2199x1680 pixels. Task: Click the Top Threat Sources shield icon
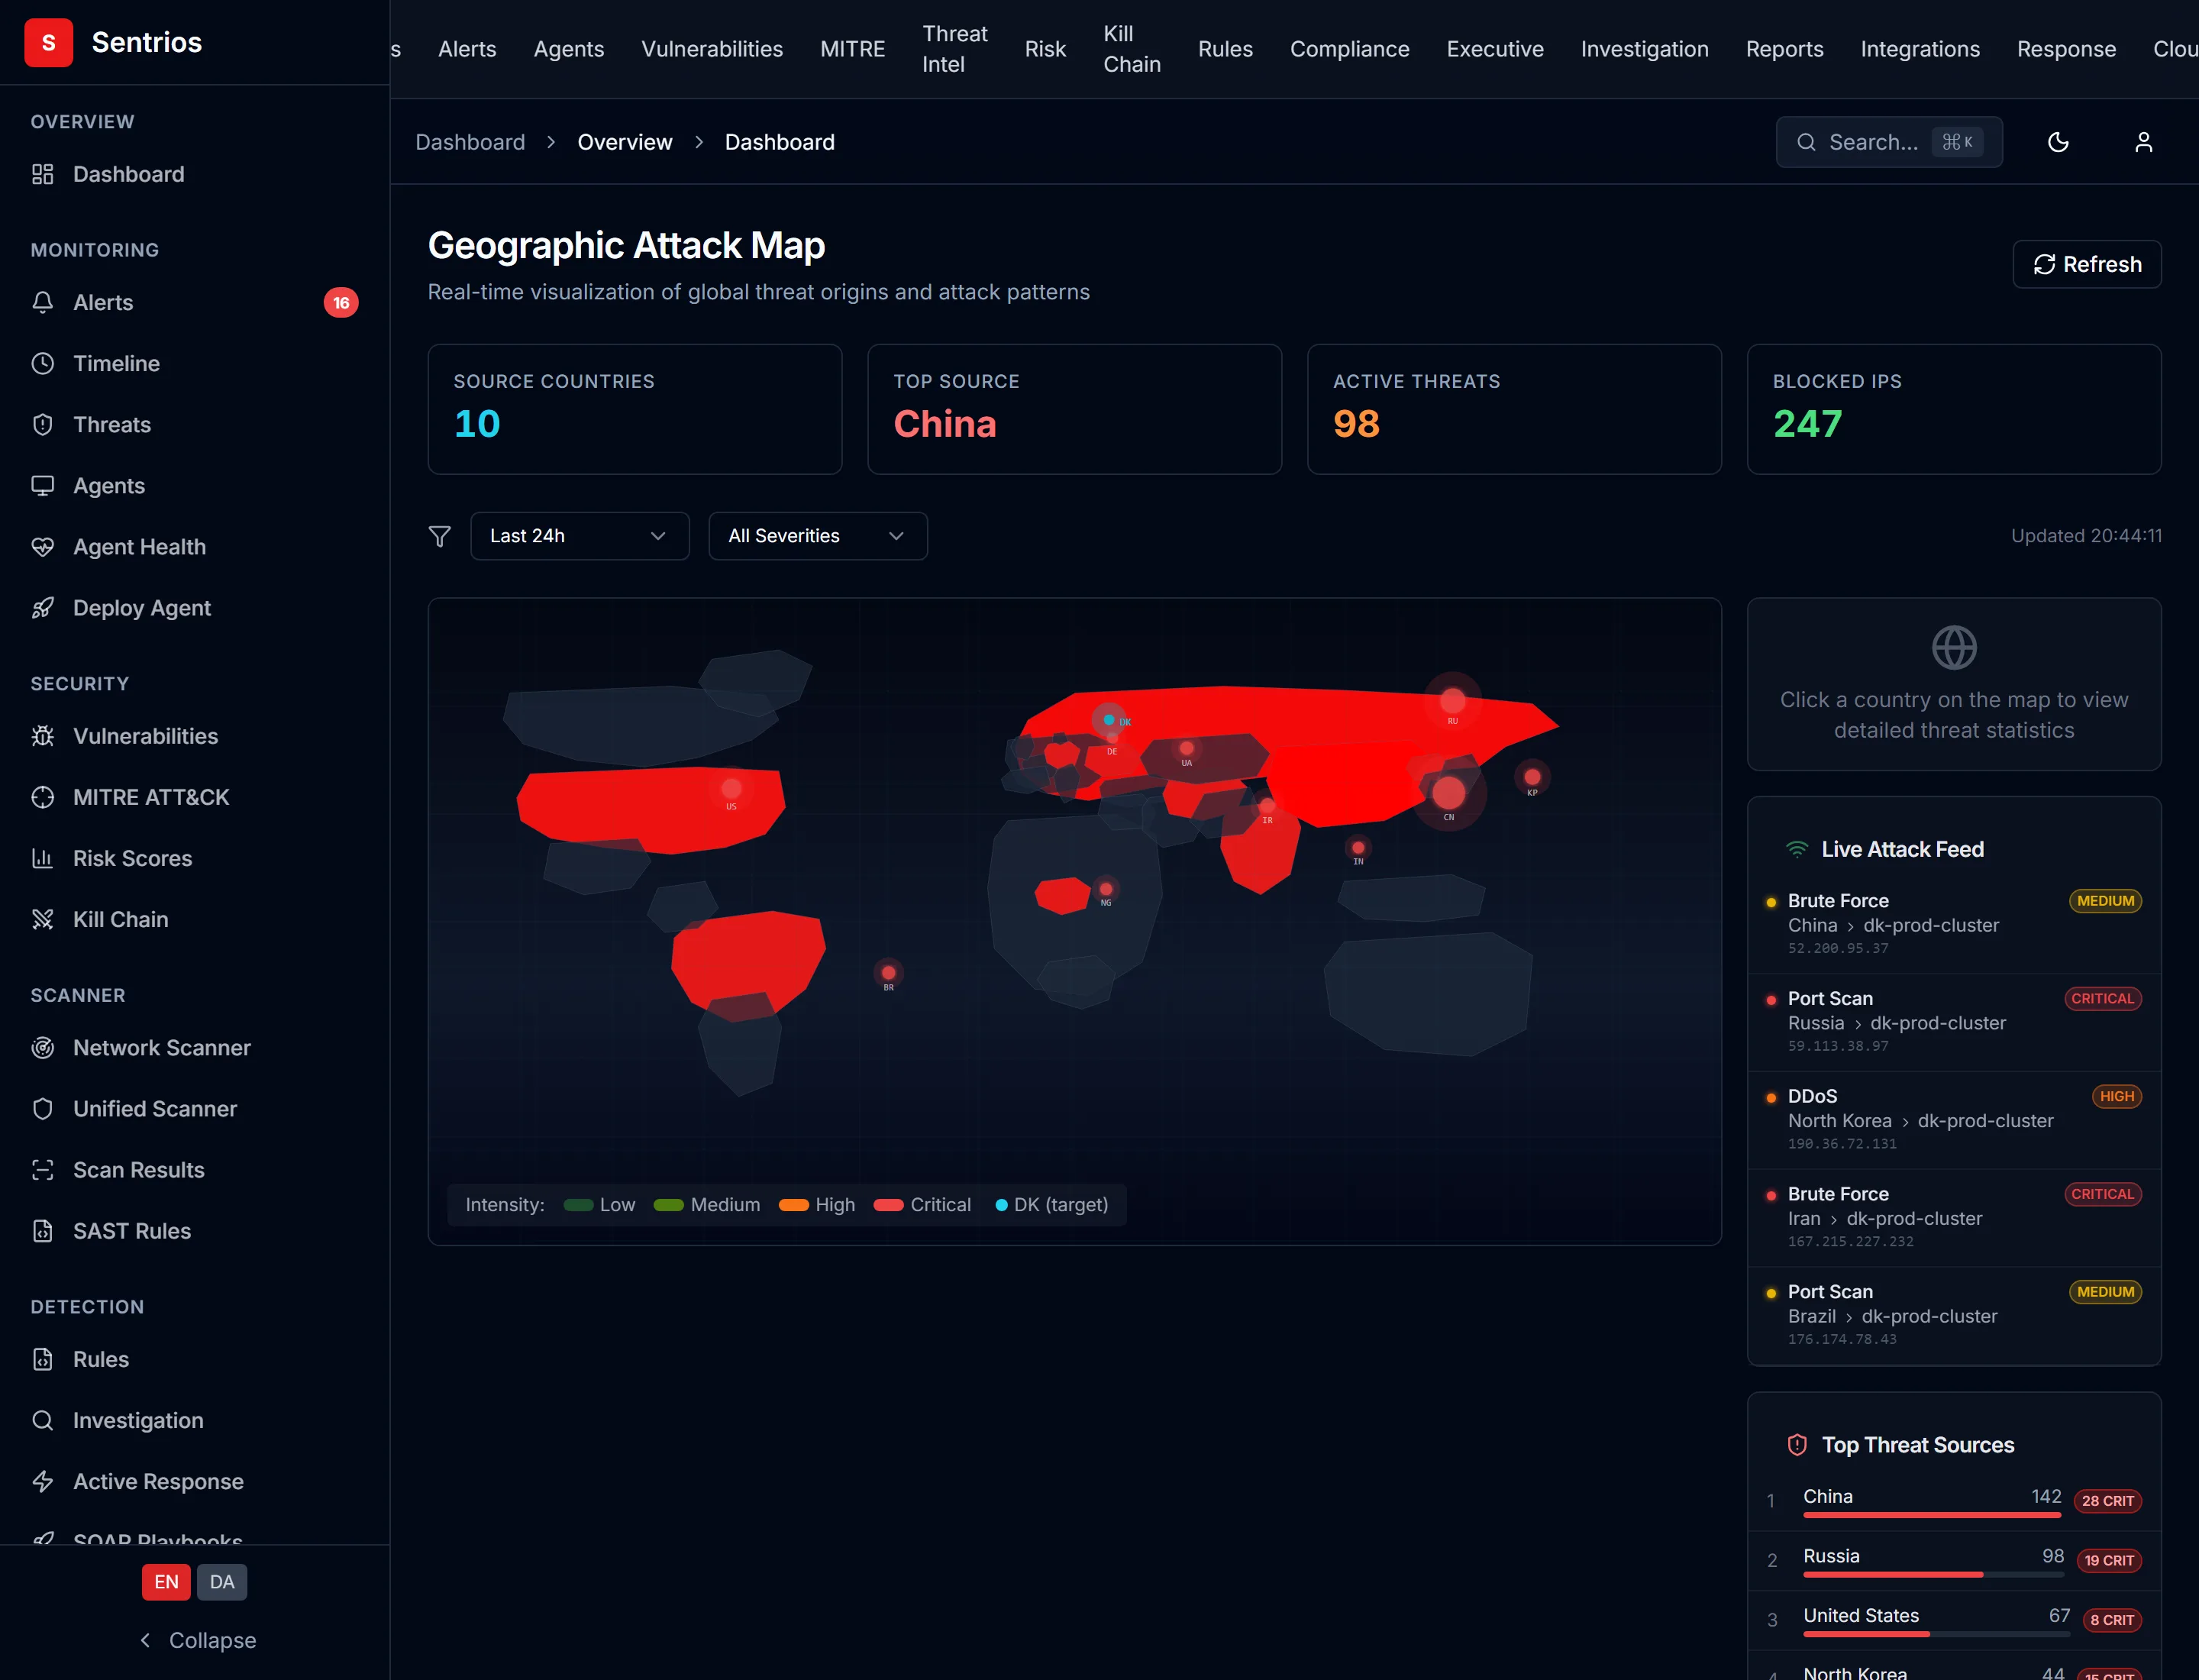click(x=1797, y=1445)
